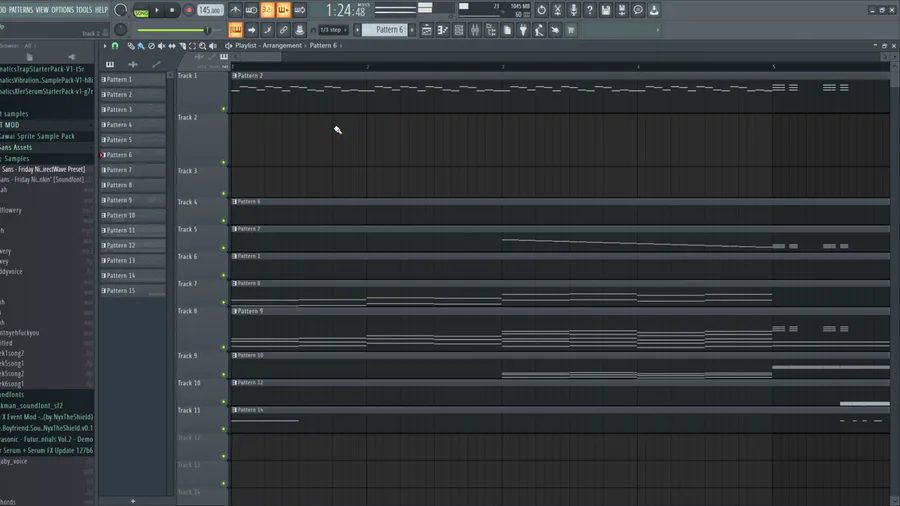Toggle the metronome icon
This screenshot has height=506, width=900.
point(235,10)
